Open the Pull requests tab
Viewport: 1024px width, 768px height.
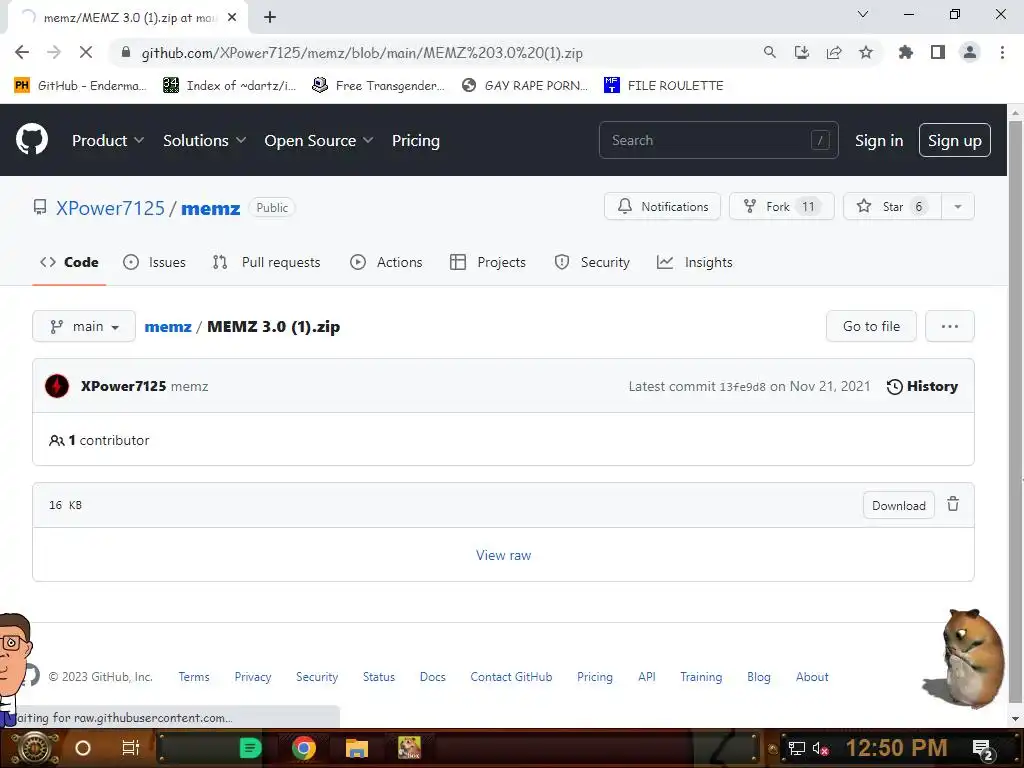(266, 263)
